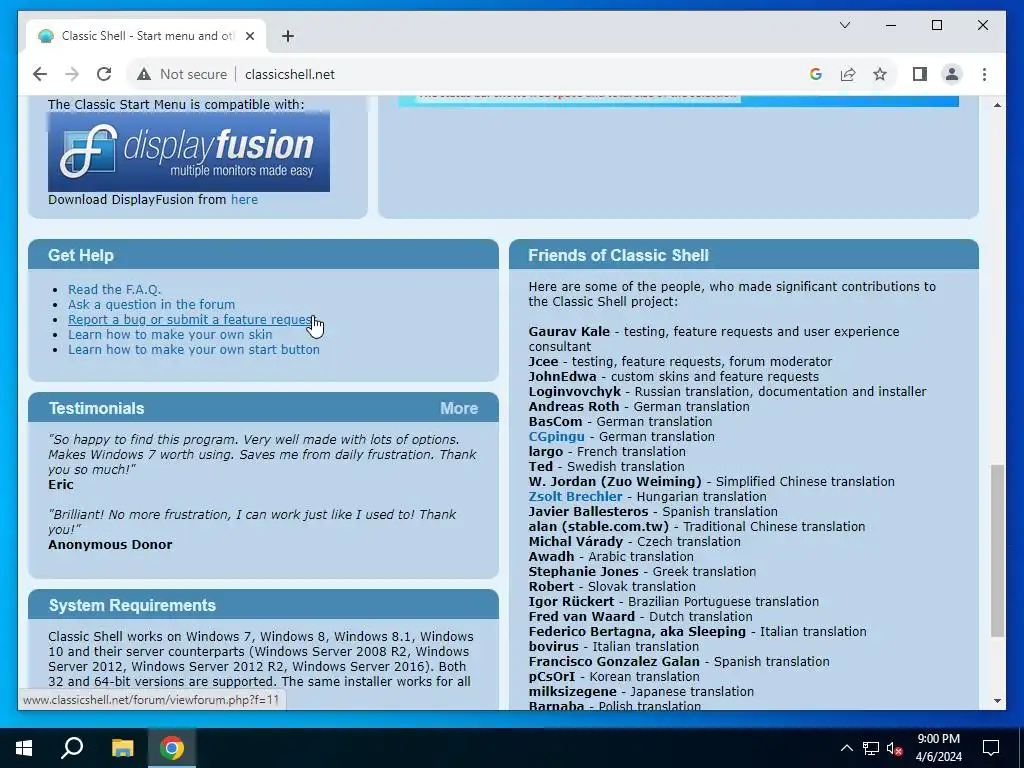Open Learn to make your own start button
Viewport: 1024px width, 768px height.
coord(194,349)
